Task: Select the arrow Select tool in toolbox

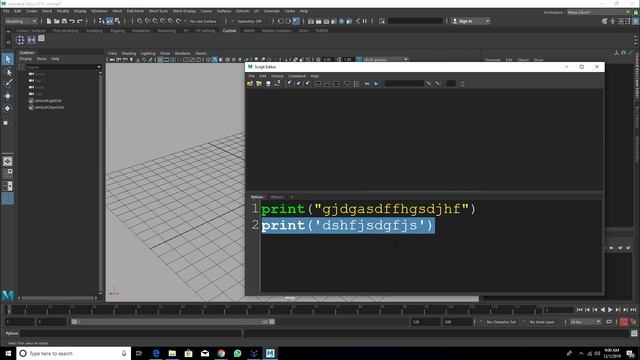Action: pyautogui.click(x=8, y=60)
